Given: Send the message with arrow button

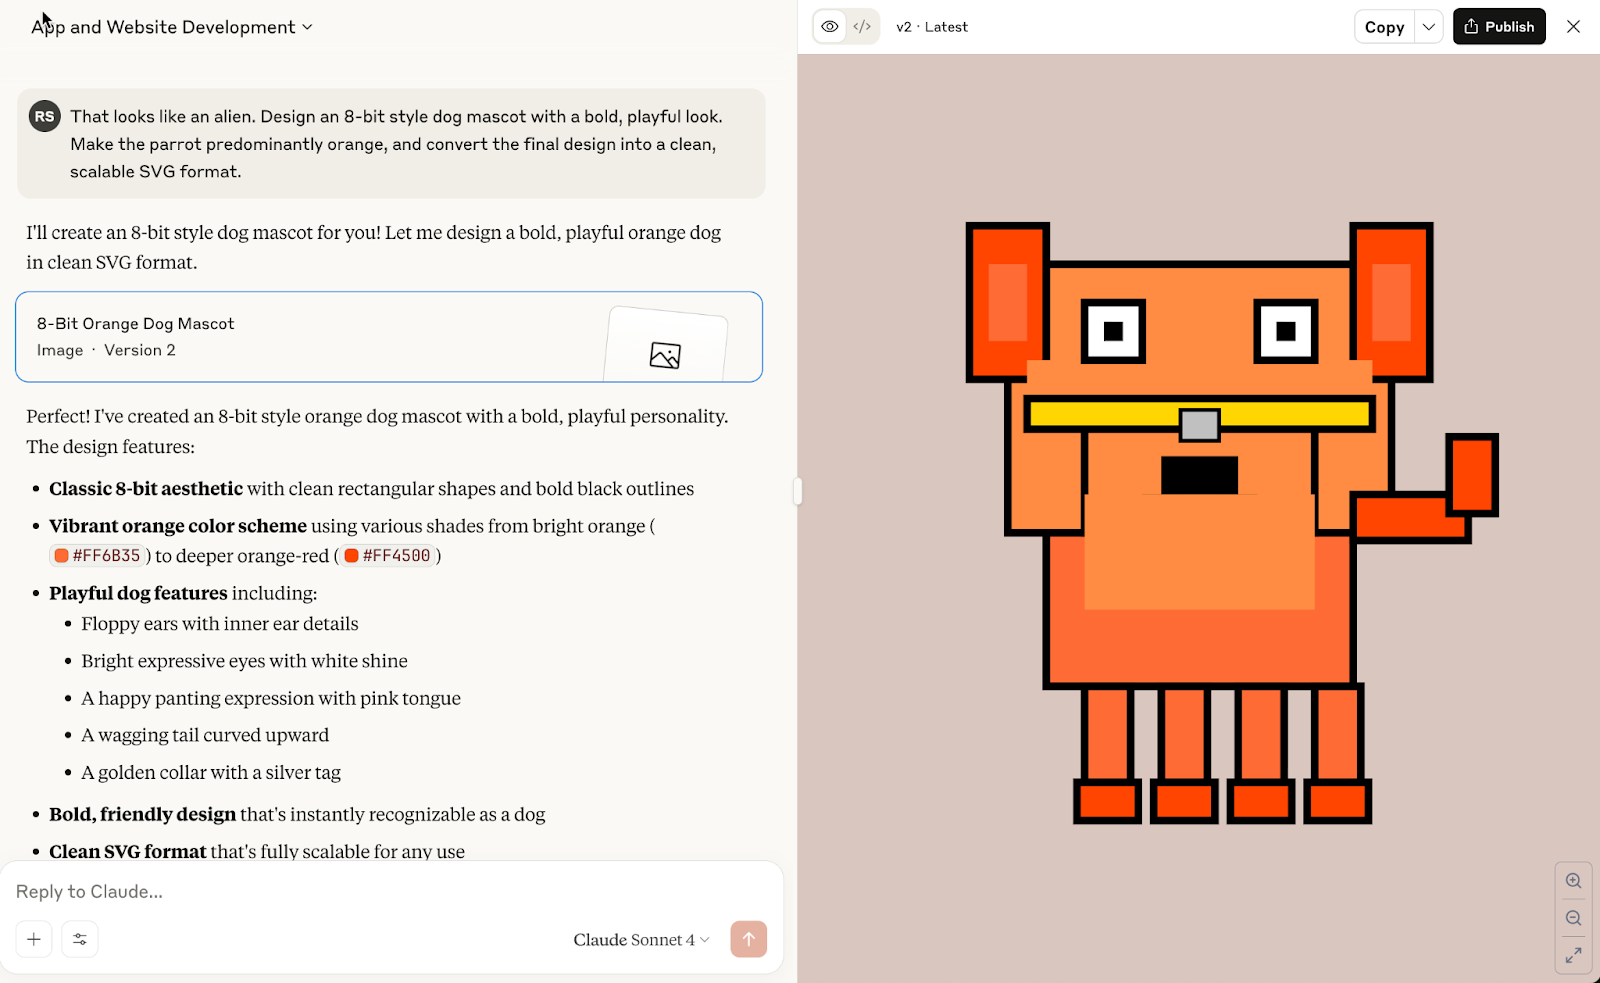Looking at the screenshot, I should coord(749,939).
